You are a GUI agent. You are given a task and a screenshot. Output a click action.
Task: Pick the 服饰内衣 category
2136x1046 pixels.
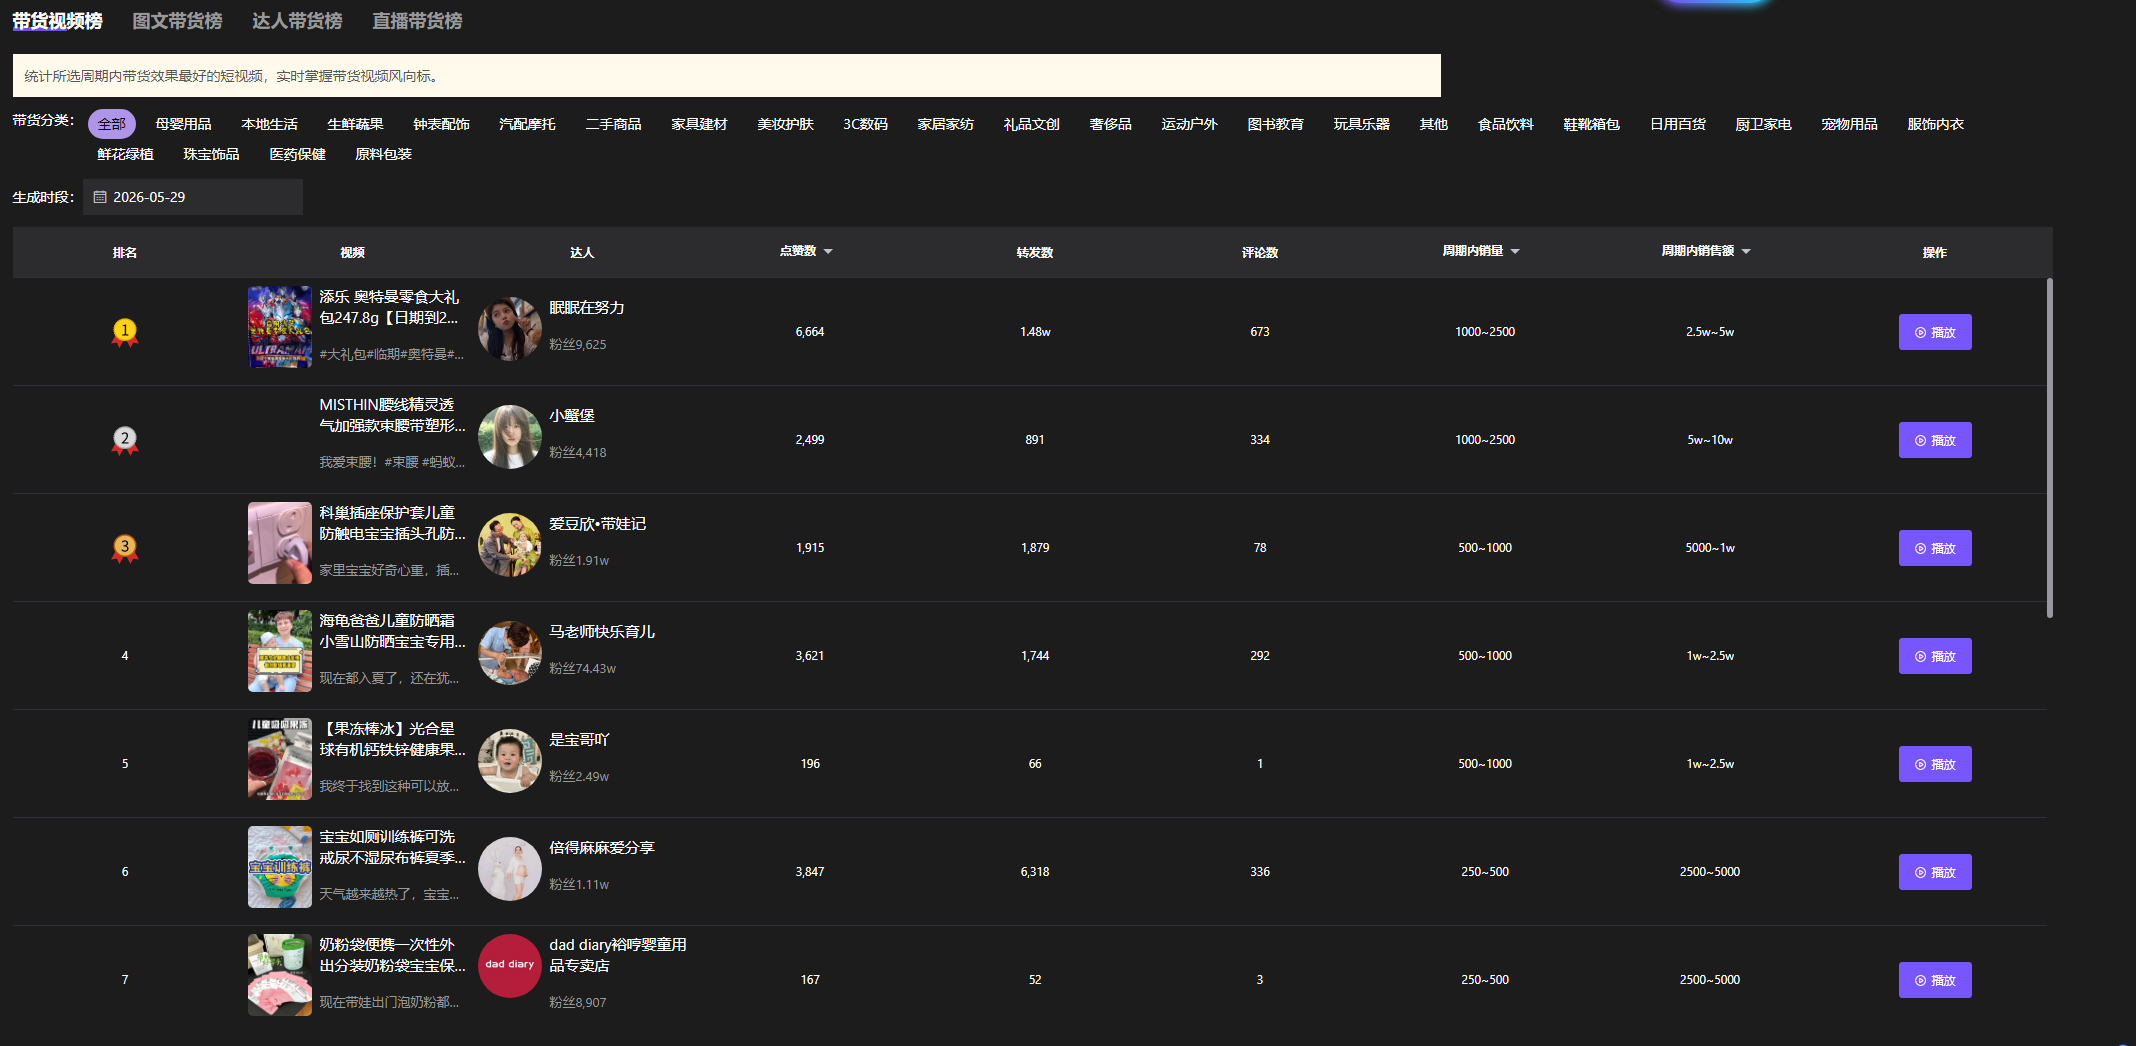(1935, 124)
